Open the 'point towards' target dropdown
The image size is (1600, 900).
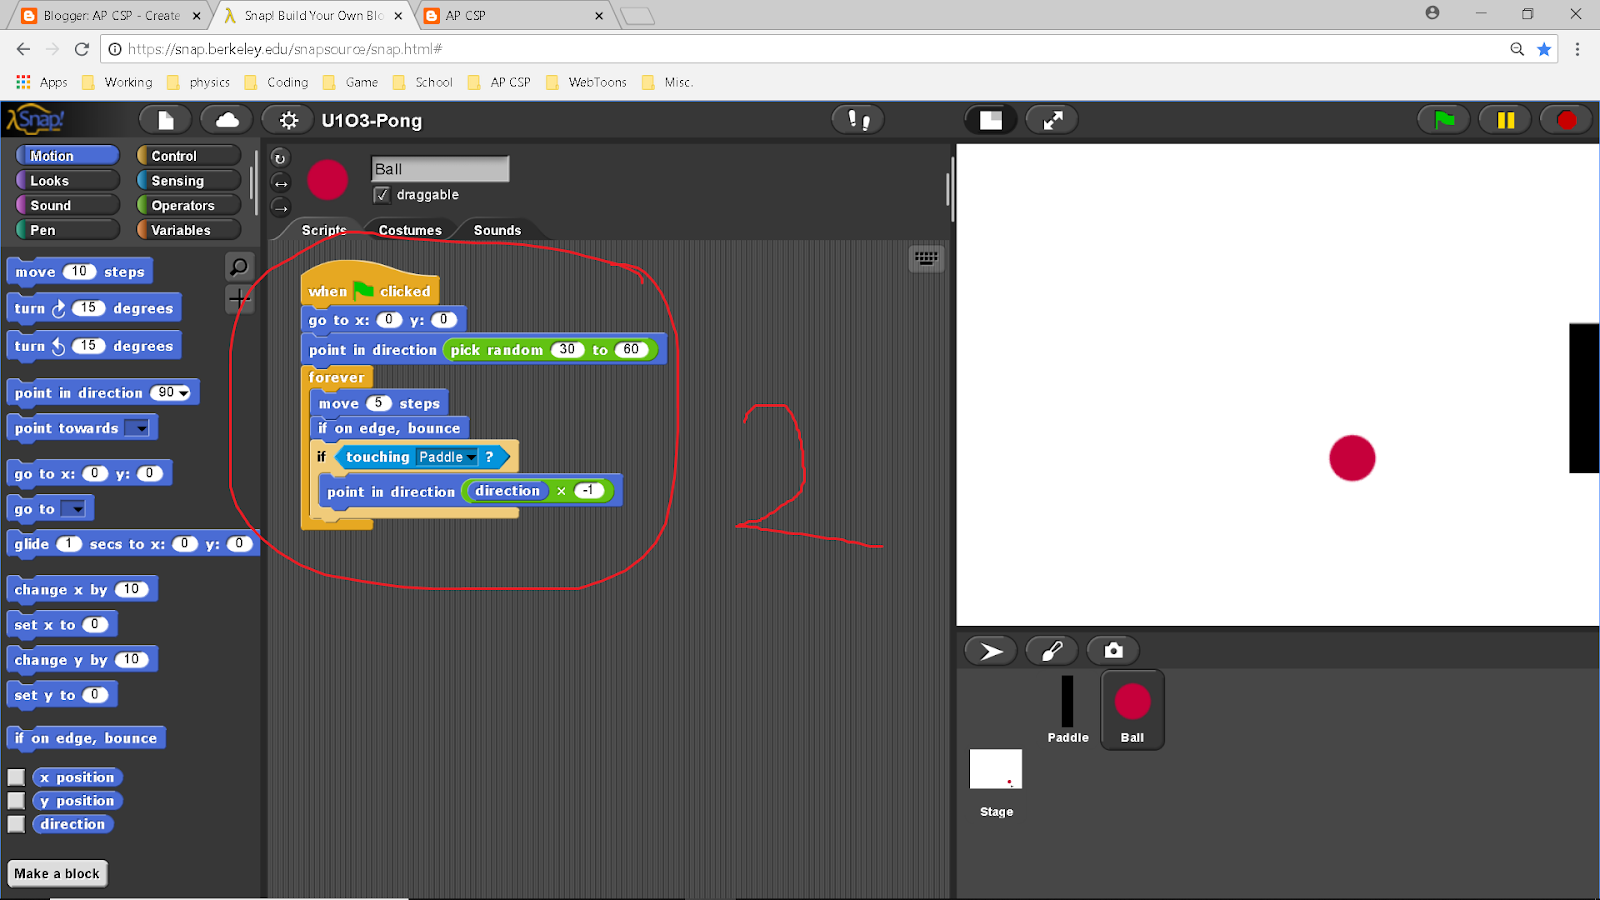click(x=141, y=428)
